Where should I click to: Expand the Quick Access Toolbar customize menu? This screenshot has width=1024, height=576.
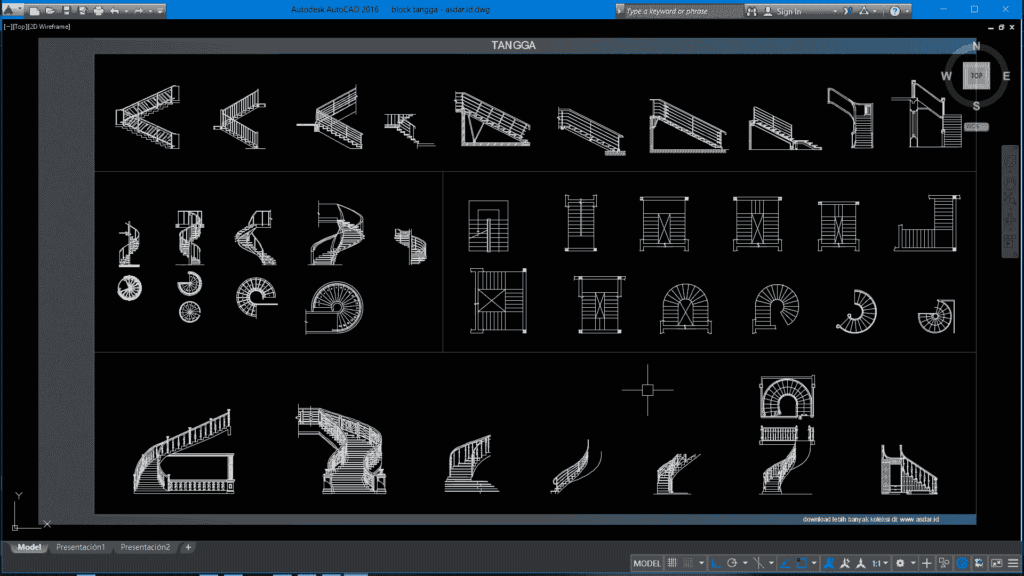[159, 11]
